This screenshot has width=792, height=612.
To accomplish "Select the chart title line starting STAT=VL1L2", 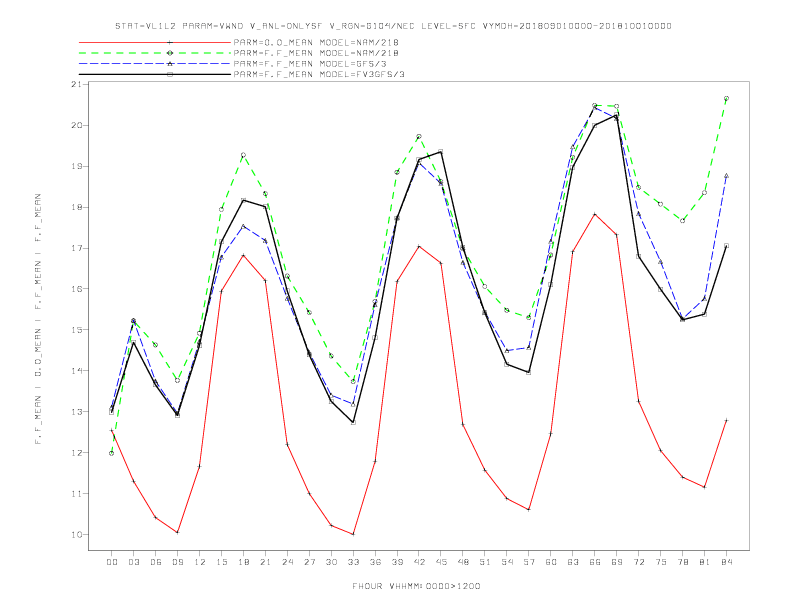I will pos(393,26).
